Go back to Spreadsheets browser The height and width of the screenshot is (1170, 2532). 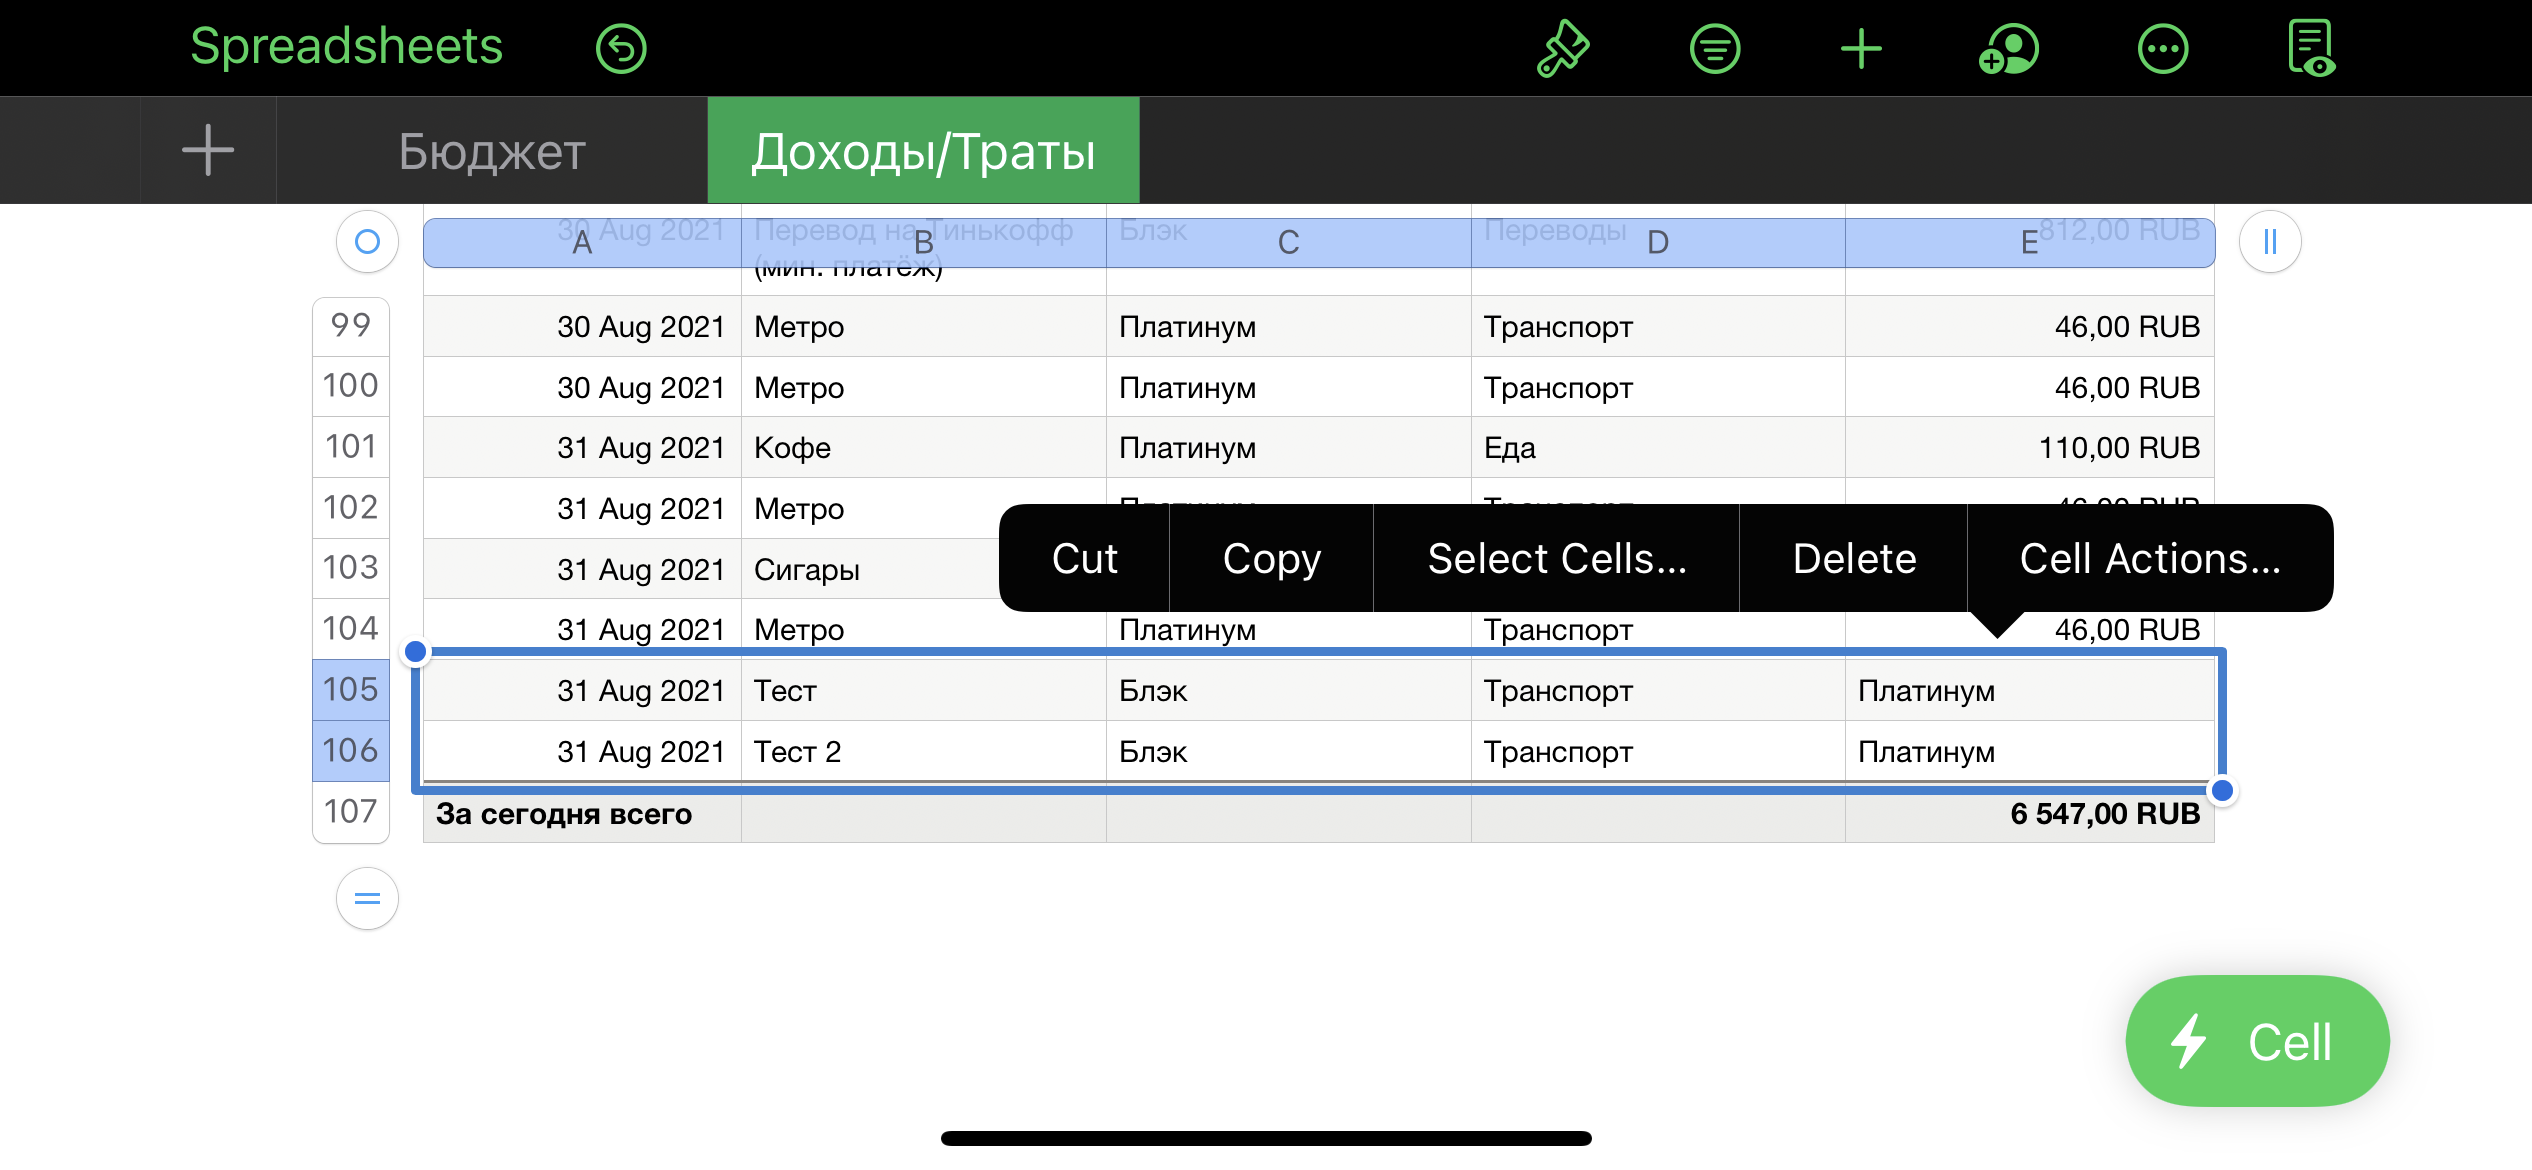[346, 47]
